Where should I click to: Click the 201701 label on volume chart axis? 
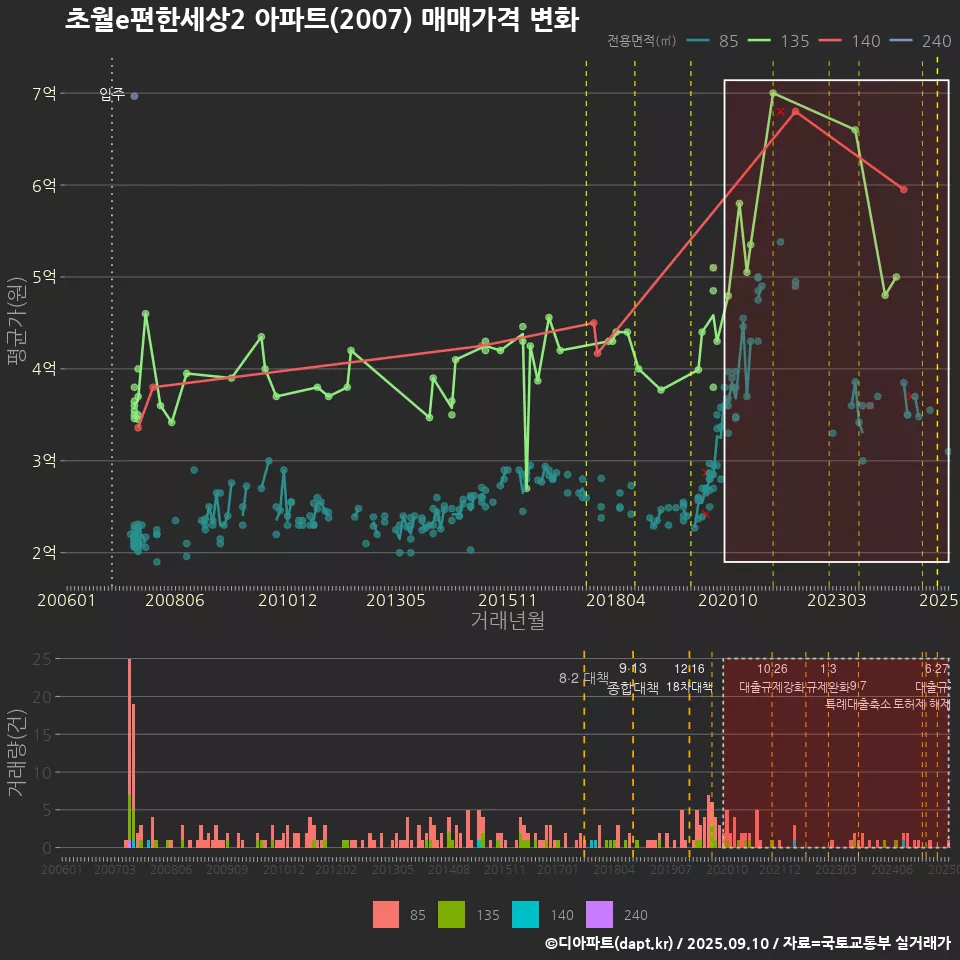tap(557, 869)
